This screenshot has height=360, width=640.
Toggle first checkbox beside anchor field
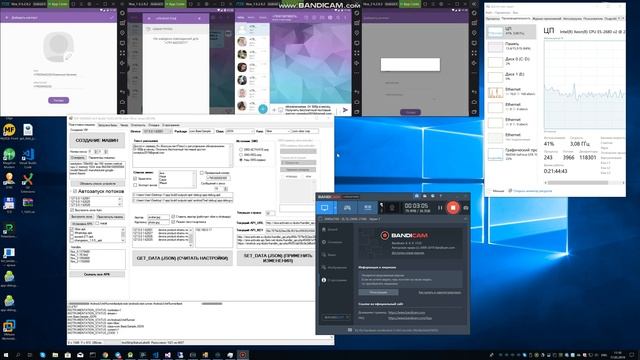(173, 216)
